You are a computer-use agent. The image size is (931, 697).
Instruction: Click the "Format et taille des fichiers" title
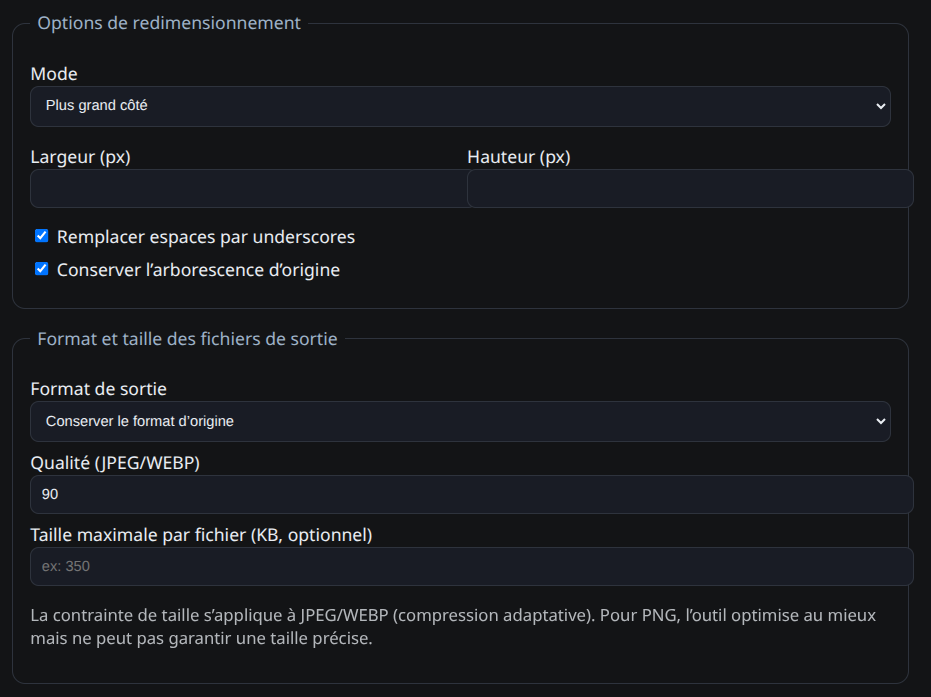187,338
